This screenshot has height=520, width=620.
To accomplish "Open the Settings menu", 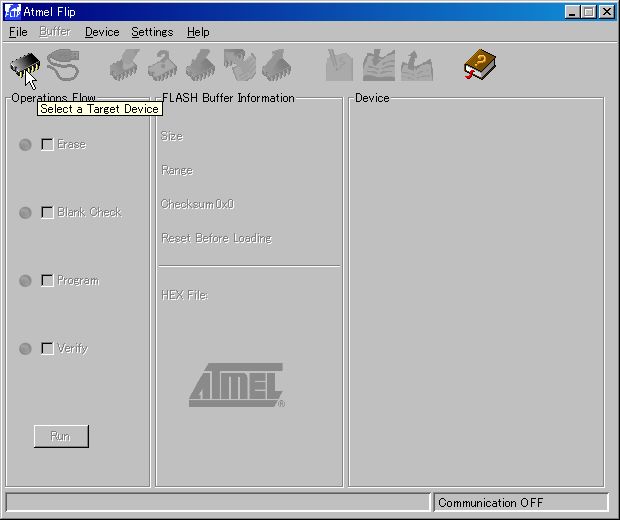I will 152,32.
